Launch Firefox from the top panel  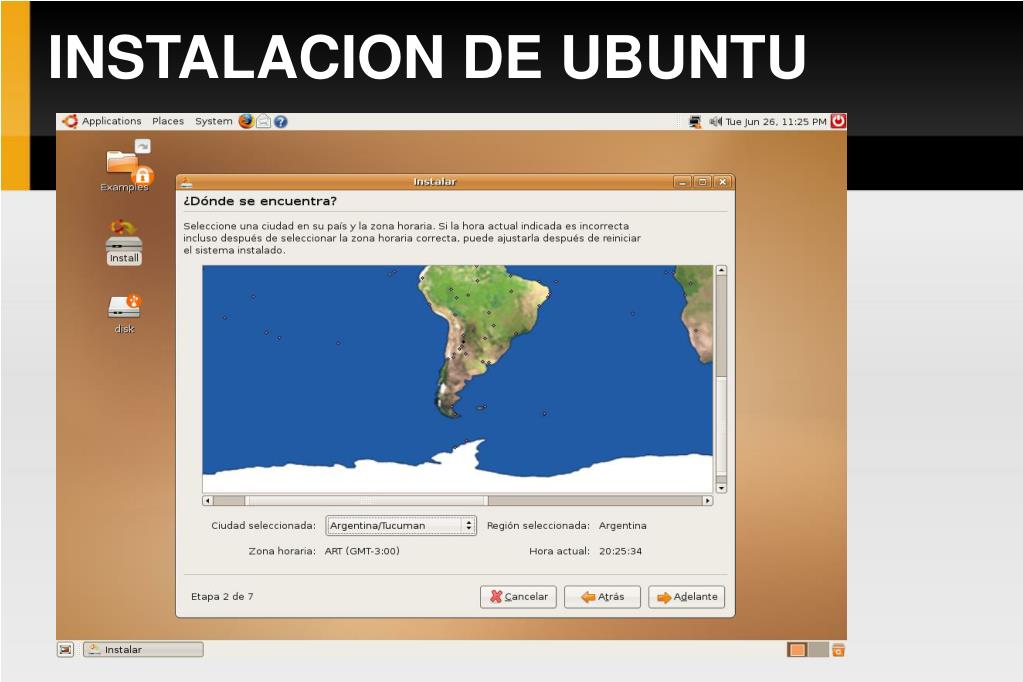(246, 121)
